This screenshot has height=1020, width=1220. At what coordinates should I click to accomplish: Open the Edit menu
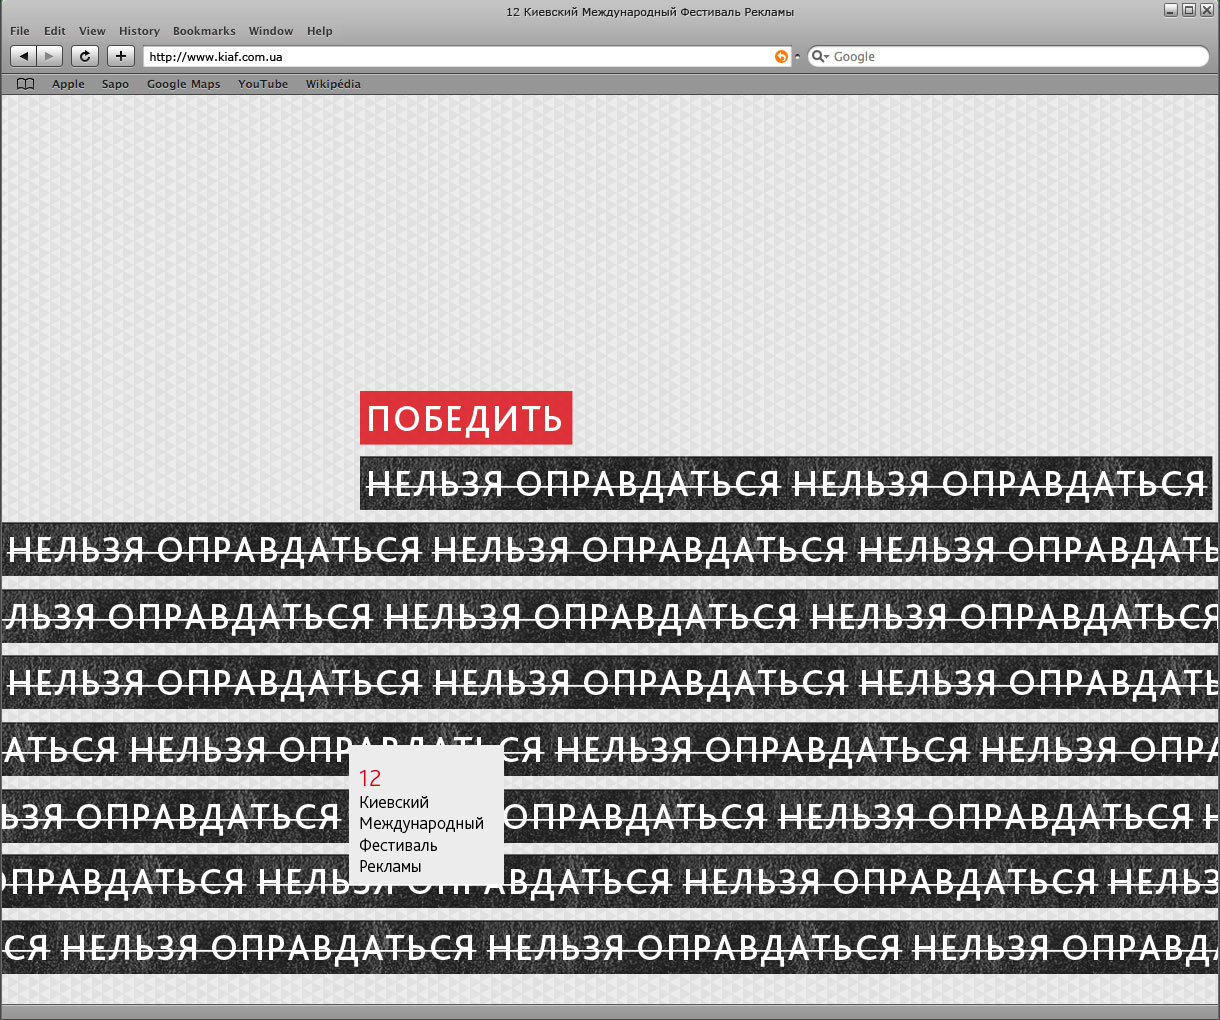coord(55,31)
